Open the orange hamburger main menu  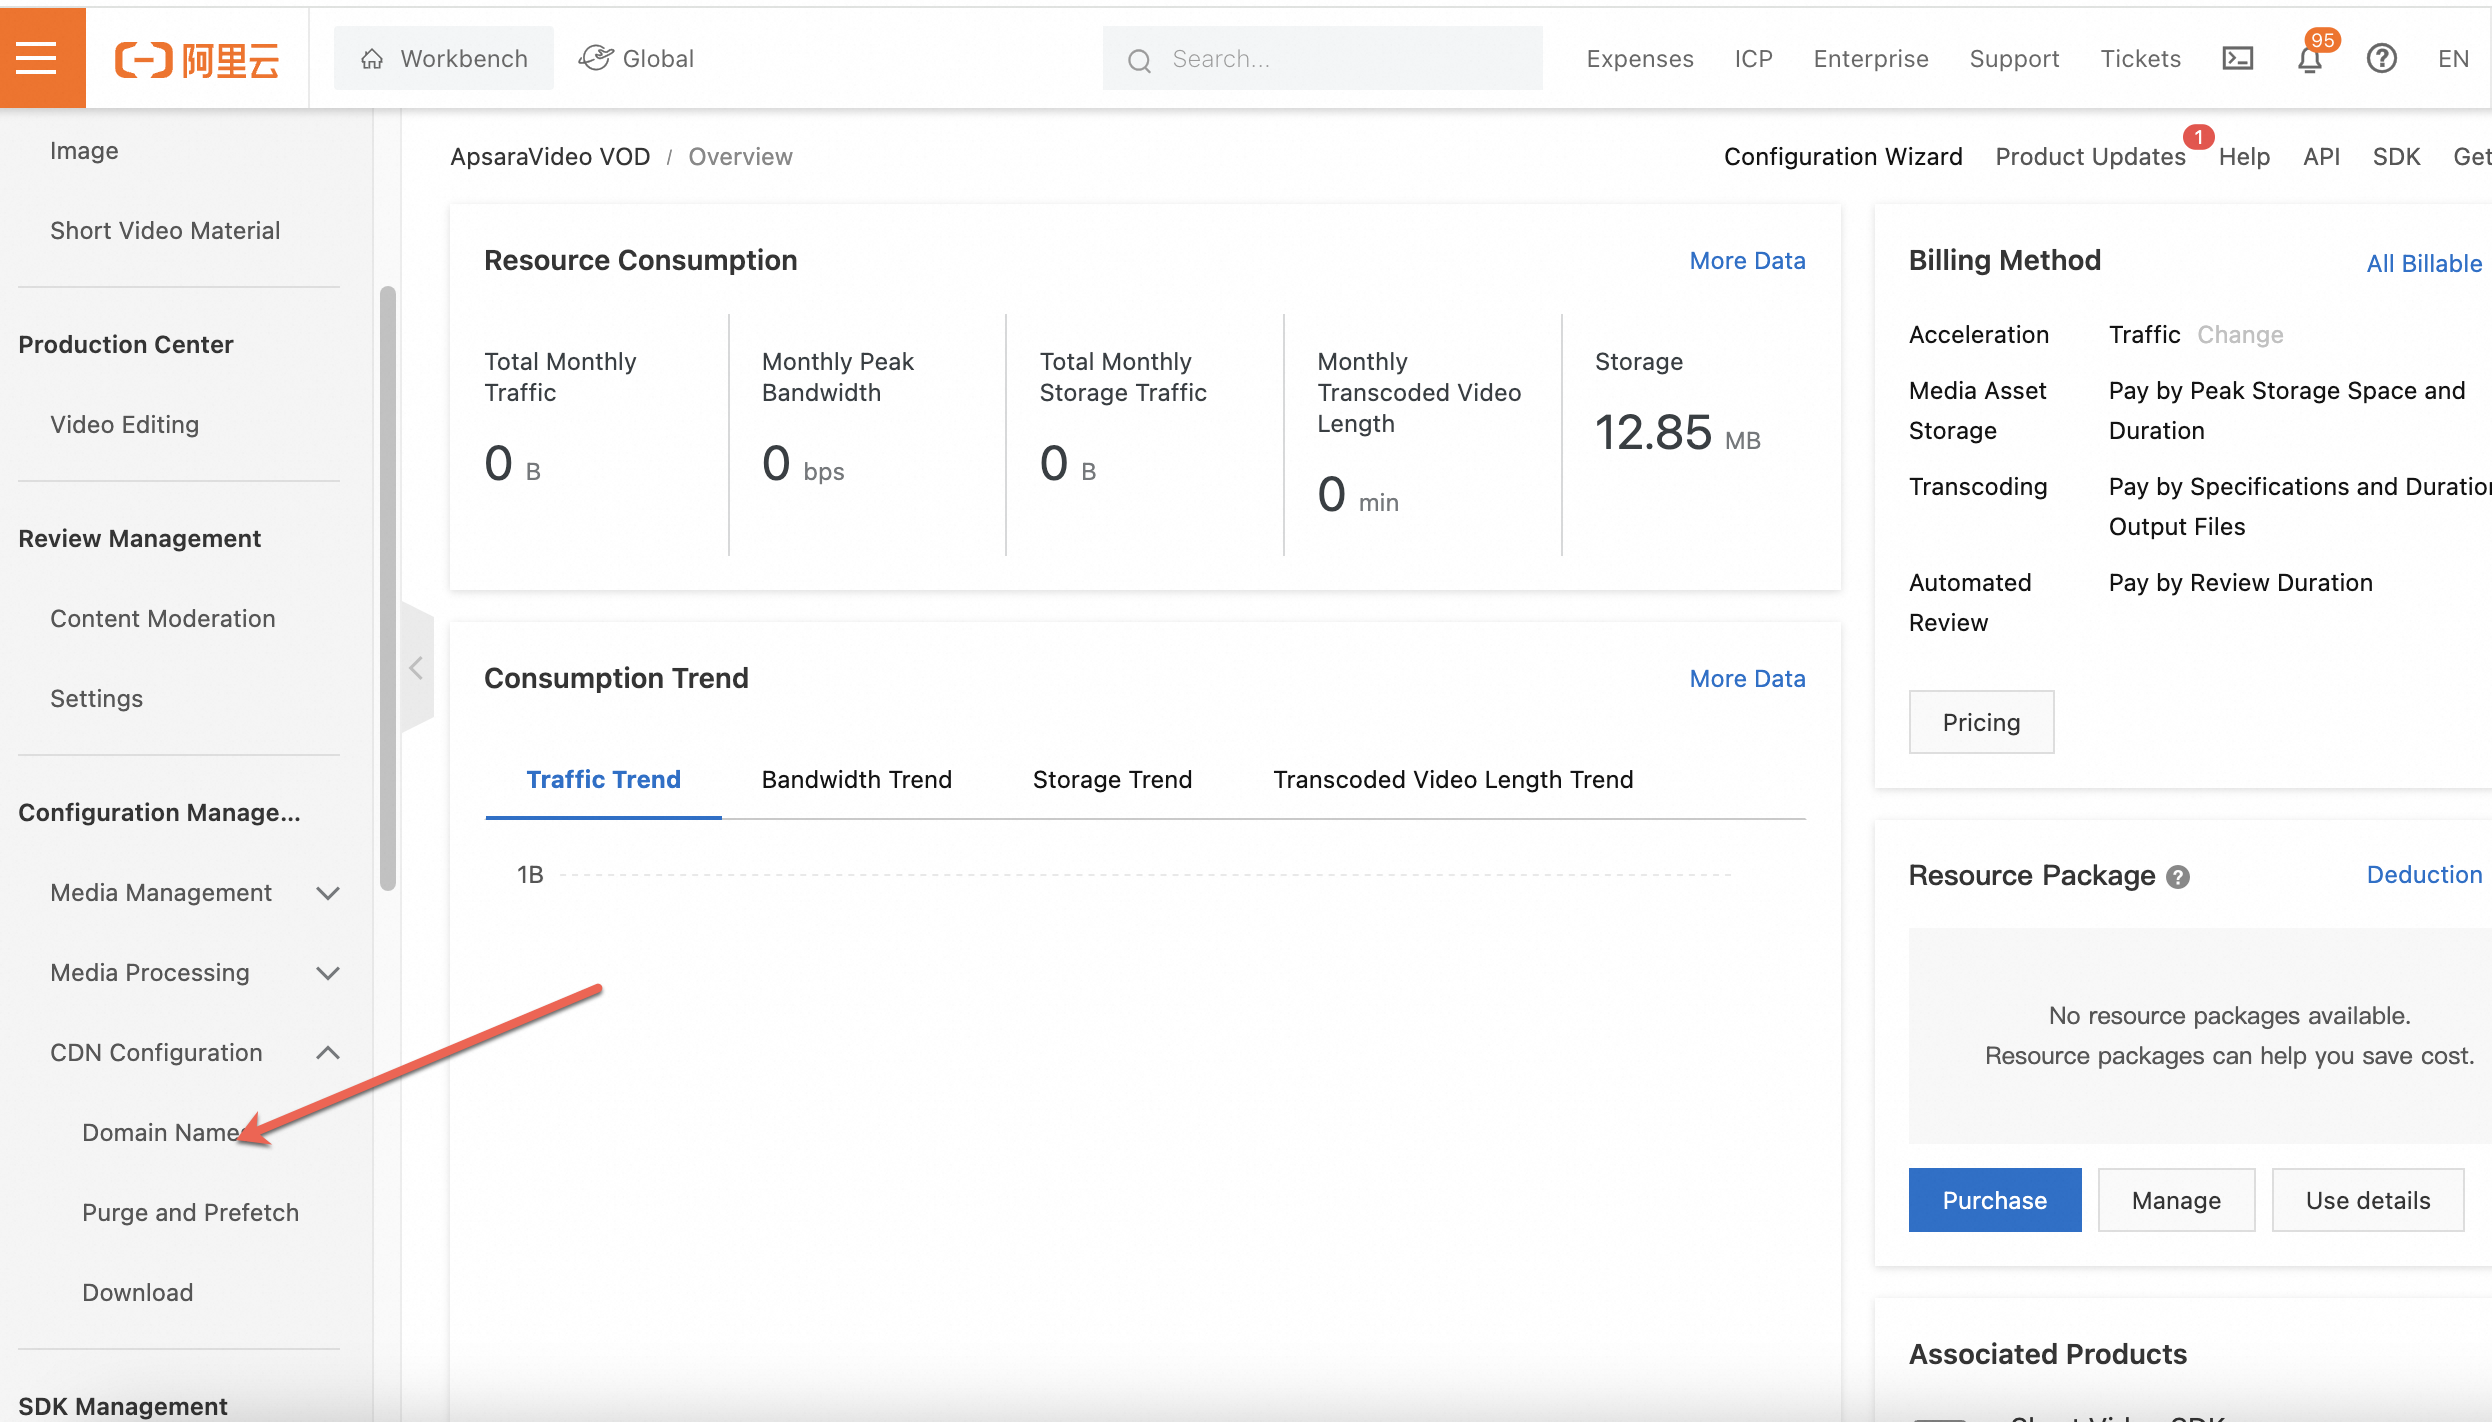coord(37,58)
